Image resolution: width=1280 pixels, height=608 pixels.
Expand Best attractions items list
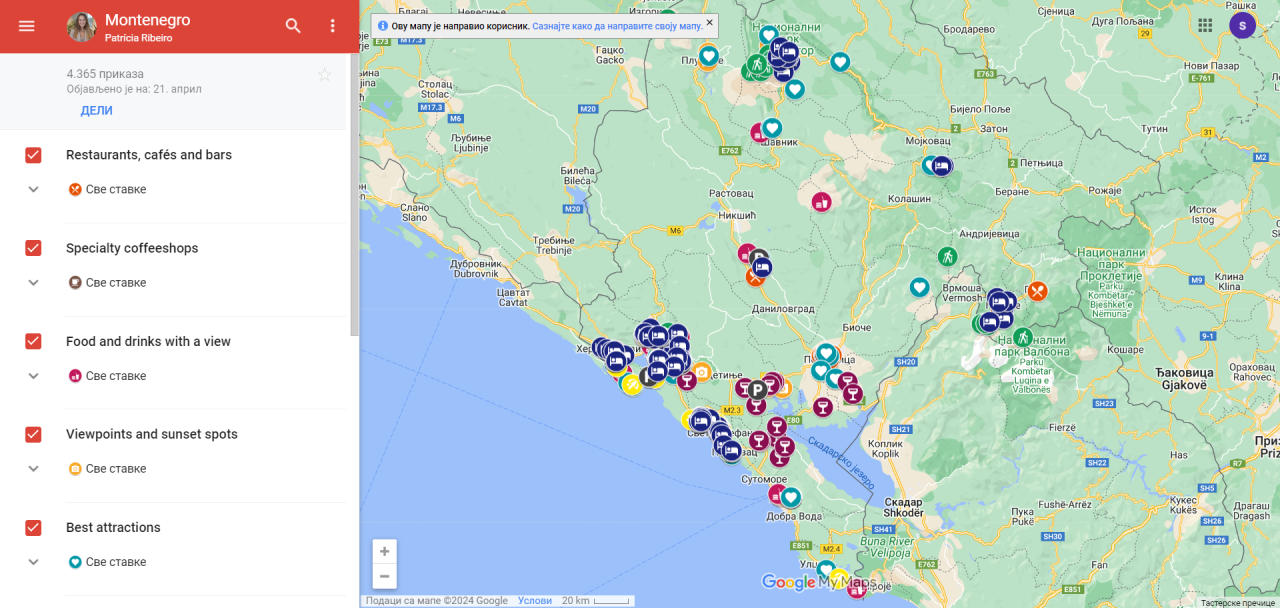click(33, 562)
